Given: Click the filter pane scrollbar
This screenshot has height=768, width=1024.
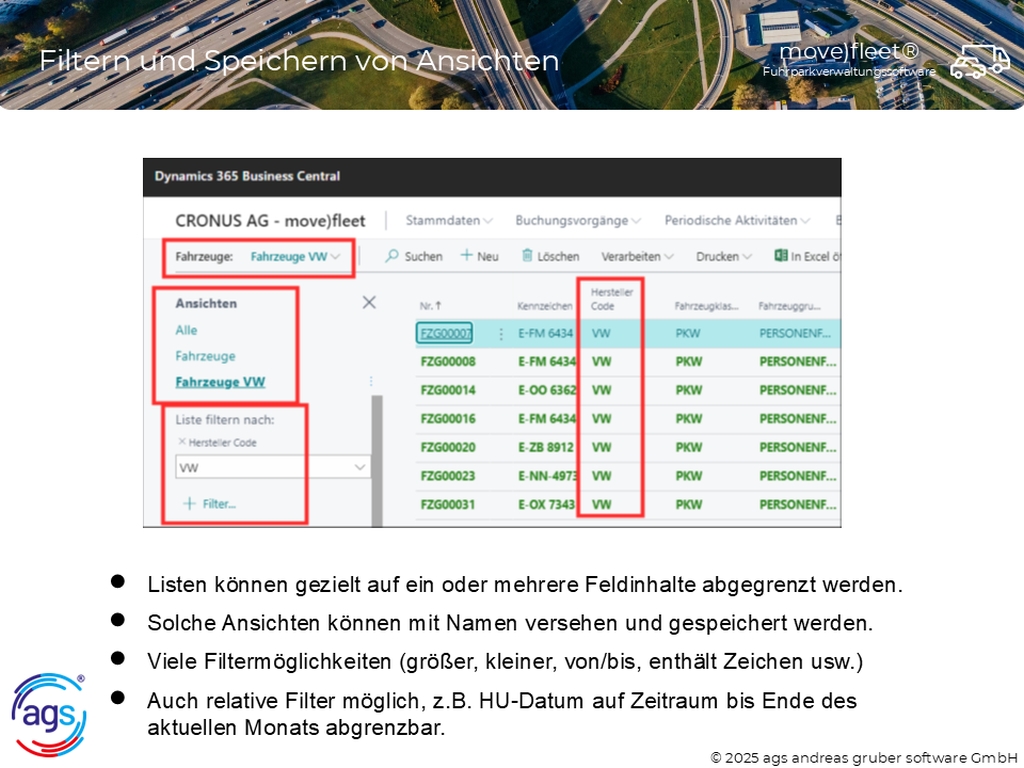Looking at the screenshot, I should [x=377, y=460].
